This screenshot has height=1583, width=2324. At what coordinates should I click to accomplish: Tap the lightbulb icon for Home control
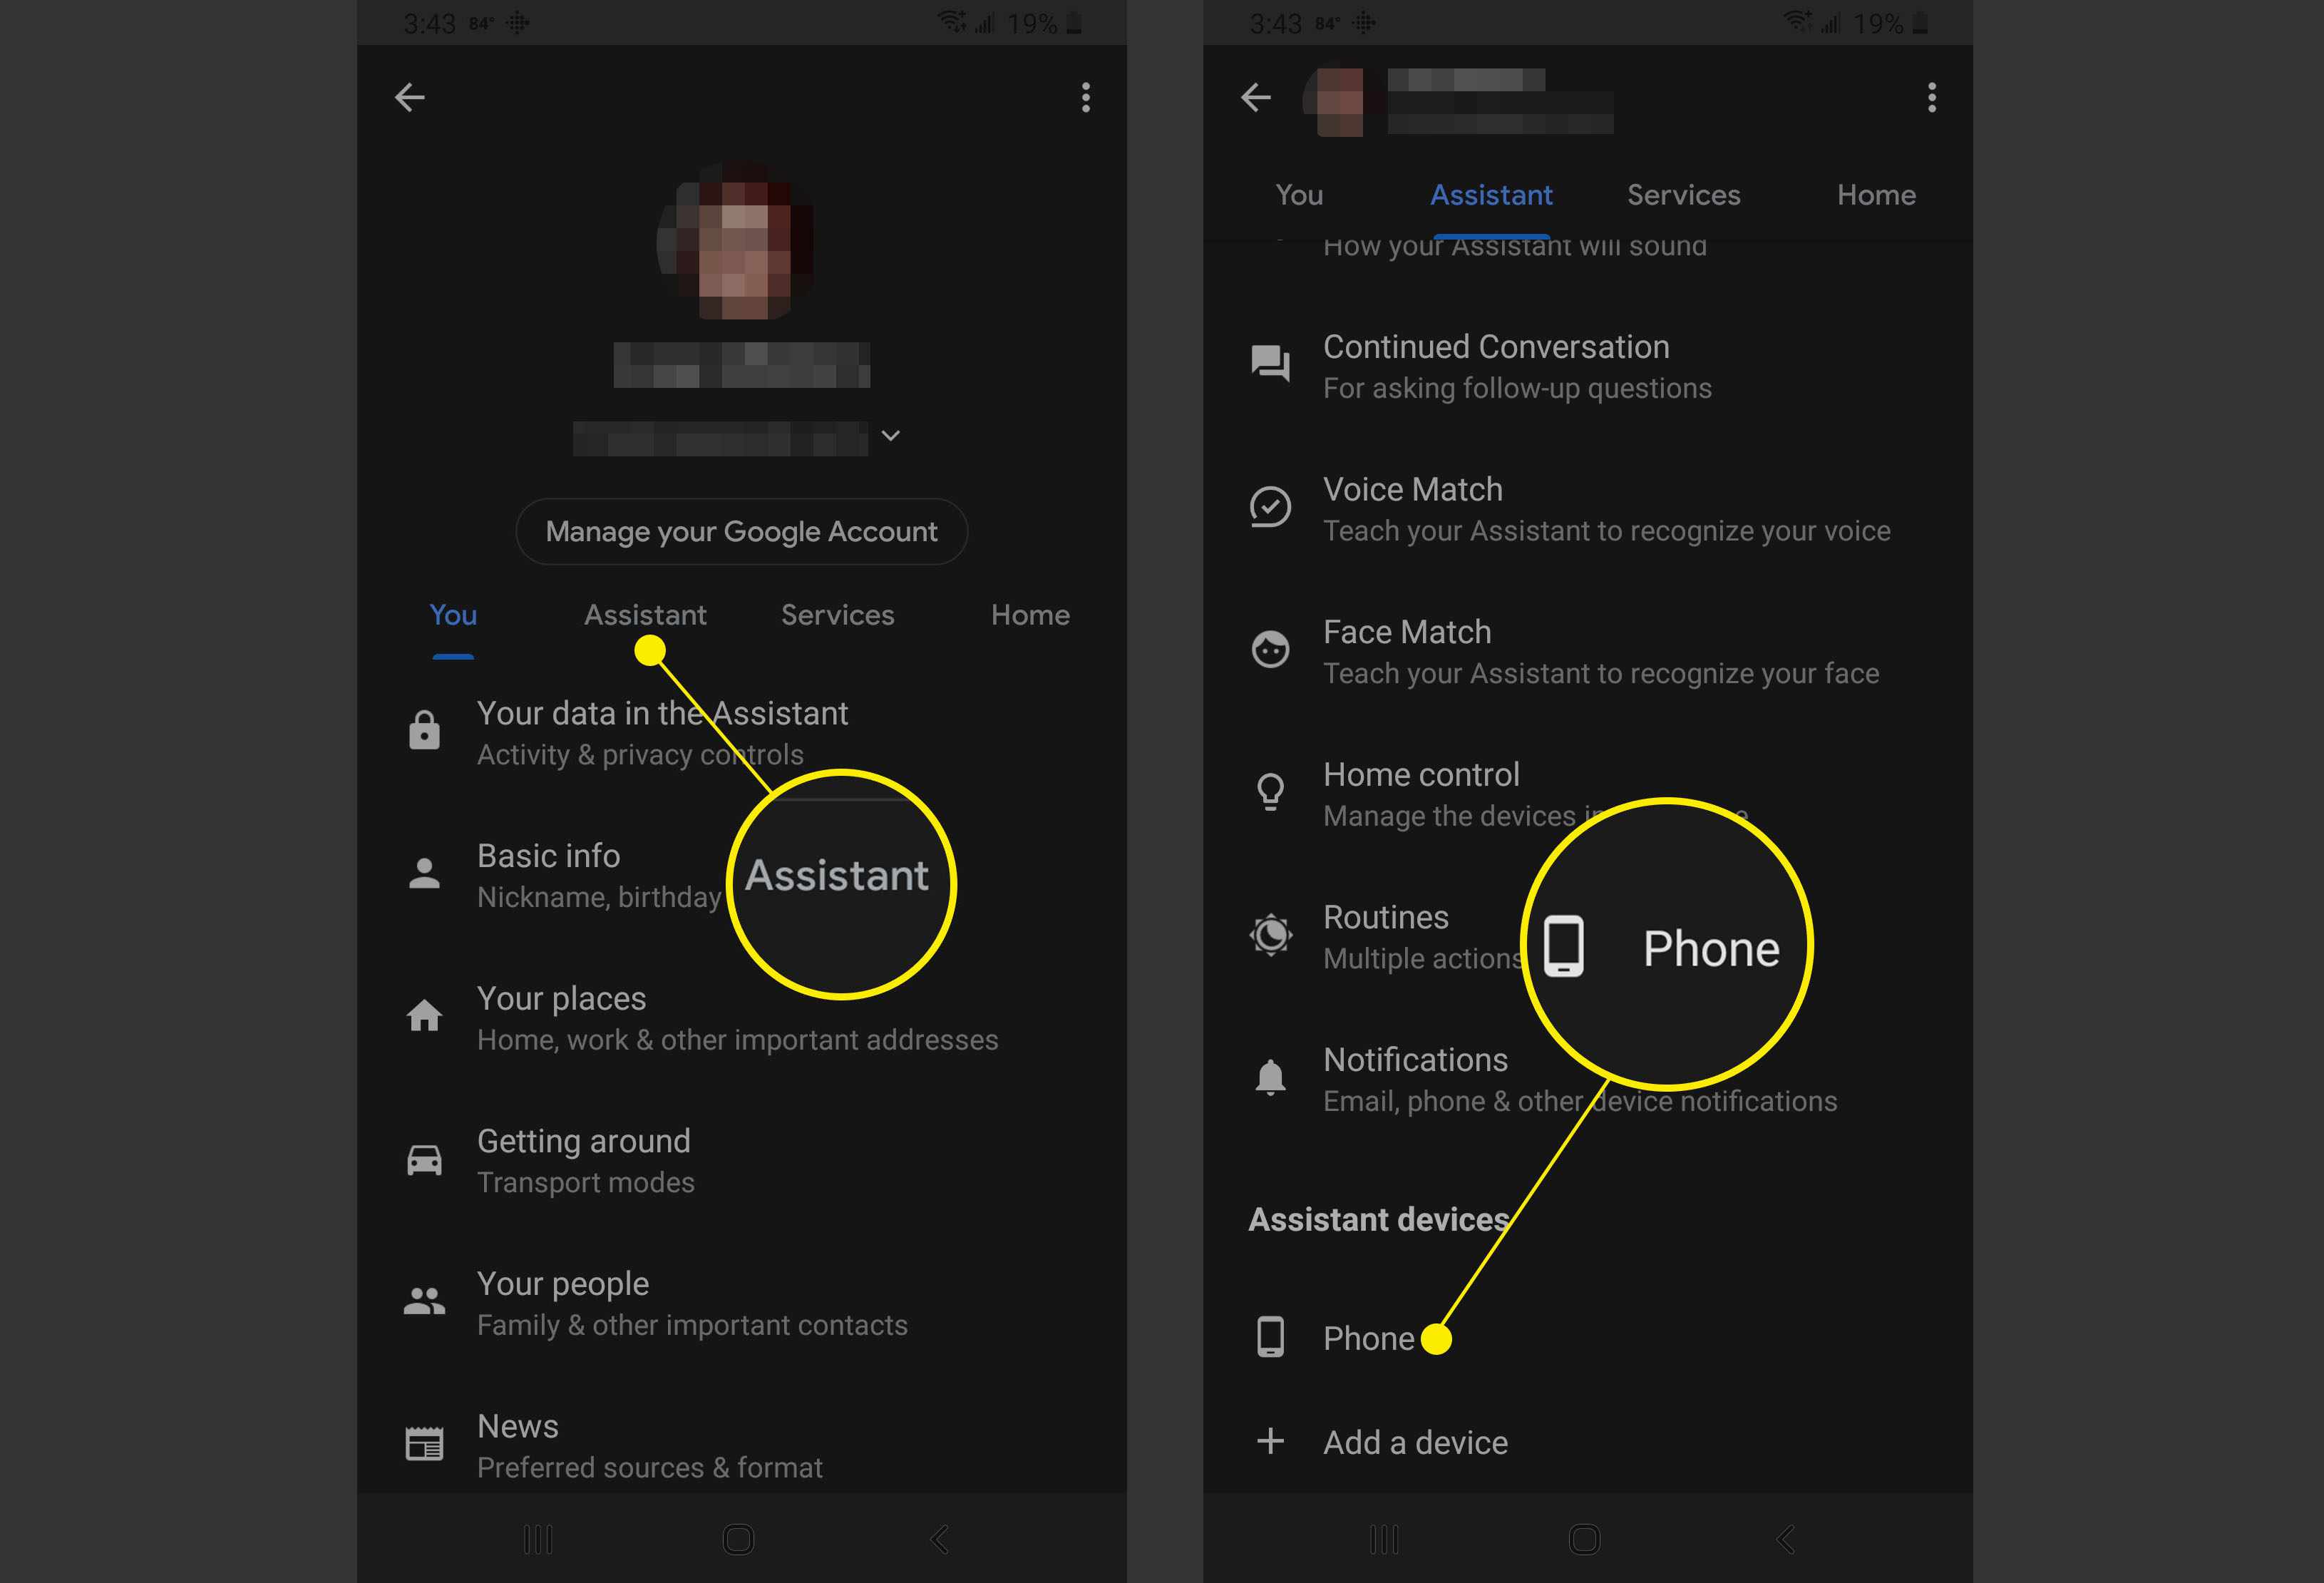click(1270, 792)
